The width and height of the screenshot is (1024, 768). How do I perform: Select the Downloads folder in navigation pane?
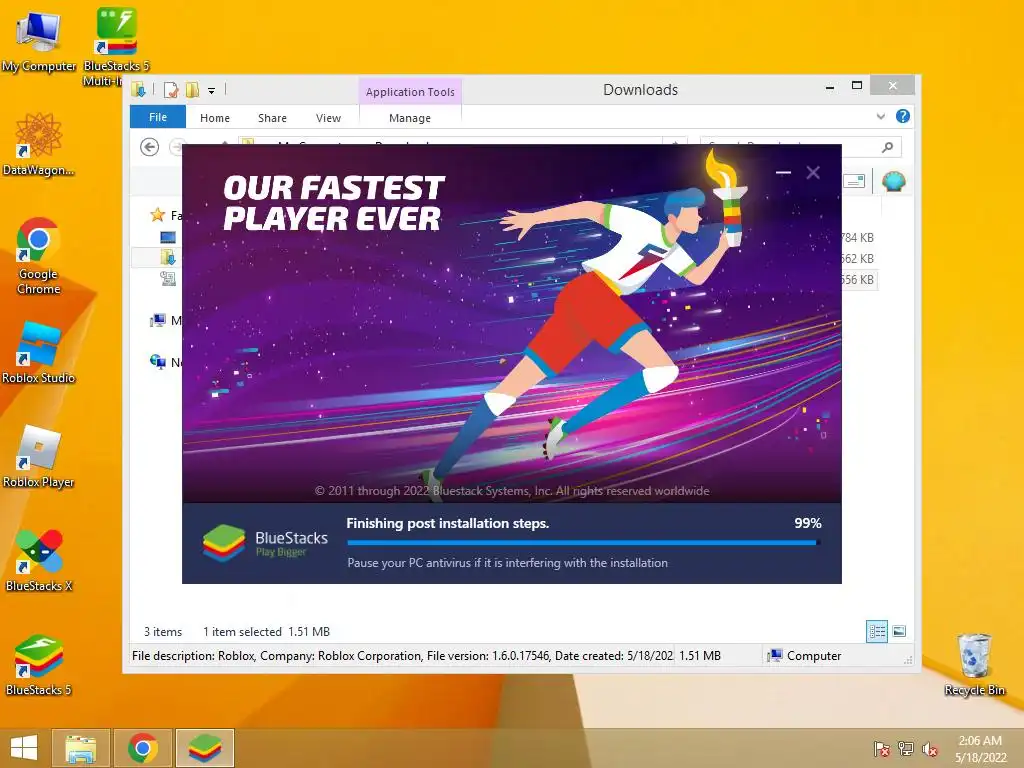pyautogui.click(x=168, y=258)
